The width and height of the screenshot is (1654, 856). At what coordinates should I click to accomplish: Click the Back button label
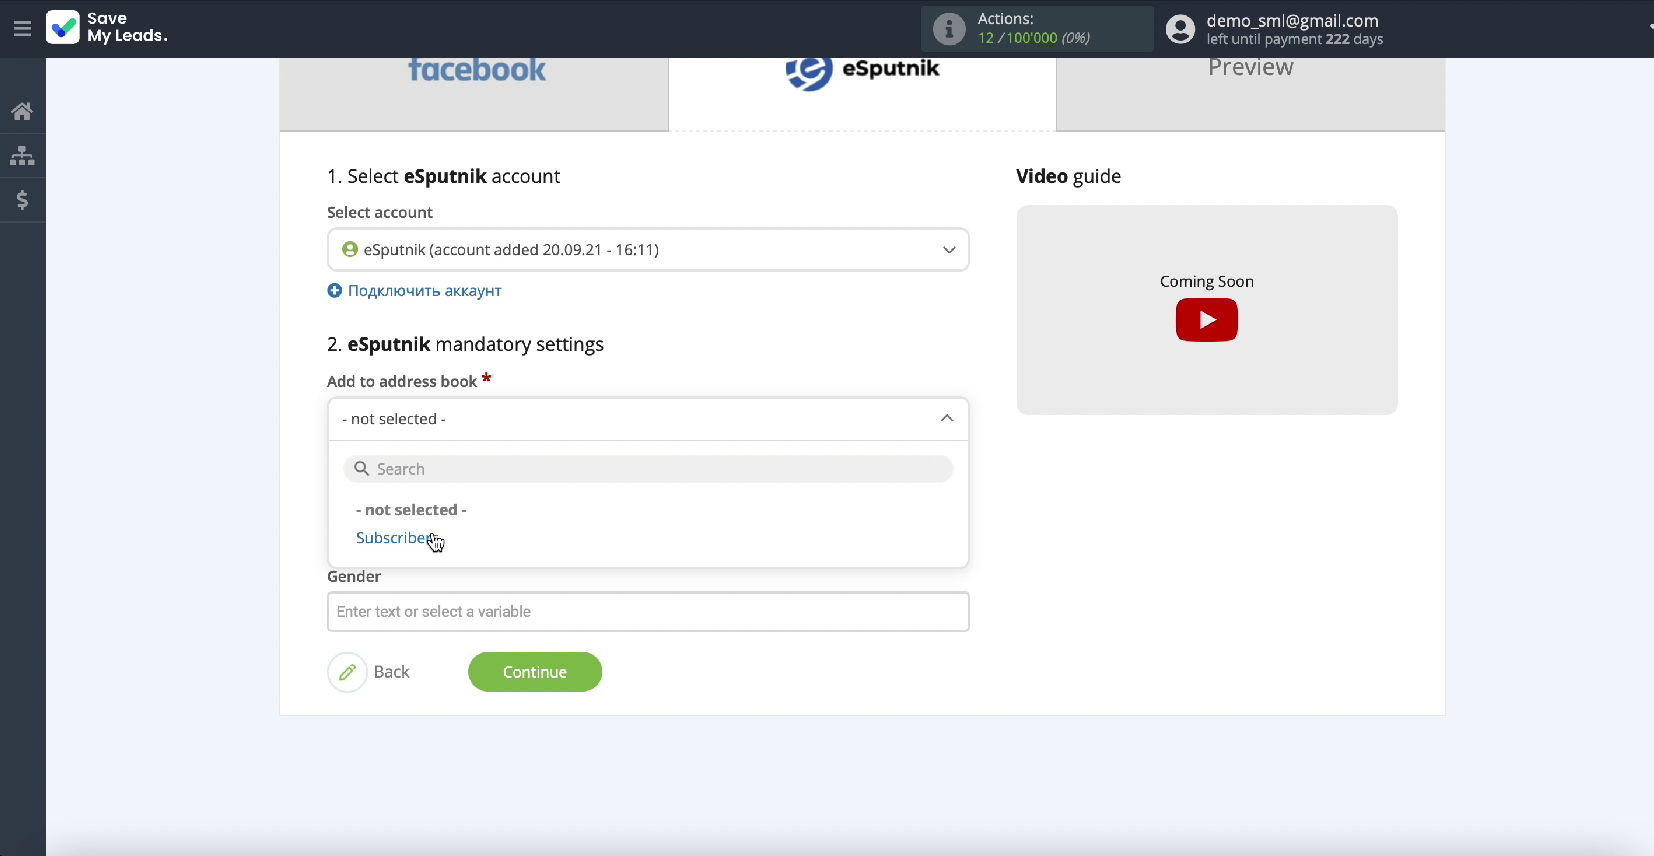392,672
